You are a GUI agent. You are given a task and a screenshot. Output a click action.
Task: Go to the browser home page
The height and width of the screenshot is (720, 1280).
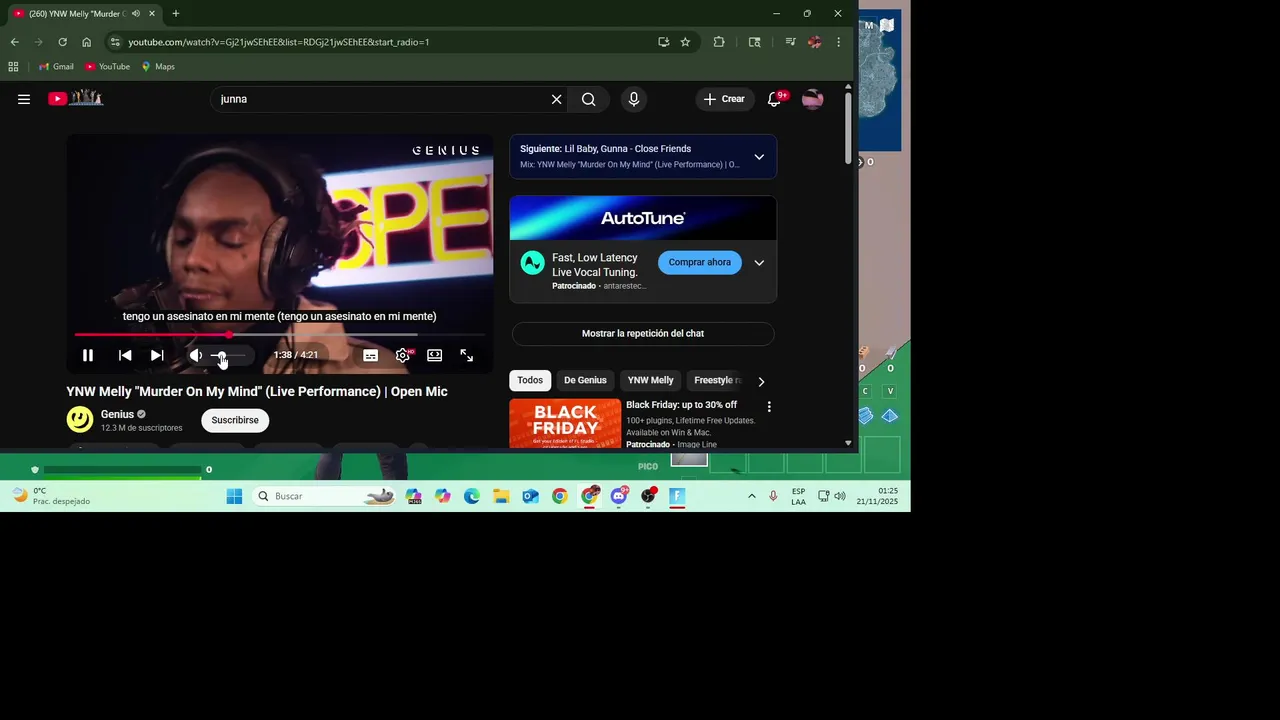pos(86,42)
